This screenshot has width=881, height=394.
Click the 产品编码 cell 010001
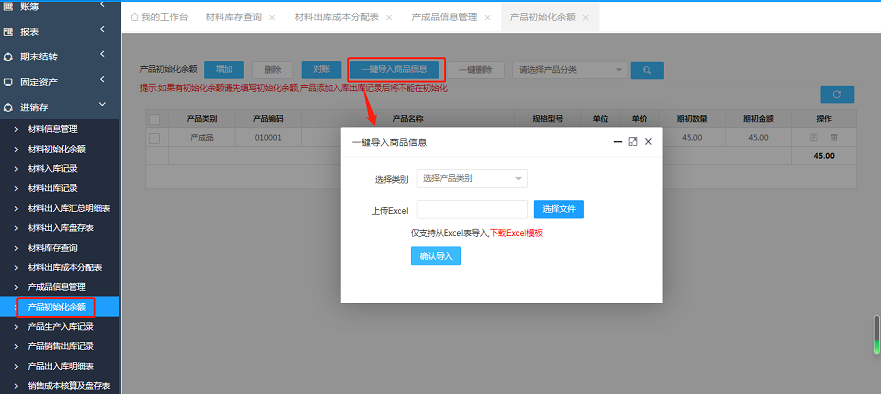coord(268,137)
